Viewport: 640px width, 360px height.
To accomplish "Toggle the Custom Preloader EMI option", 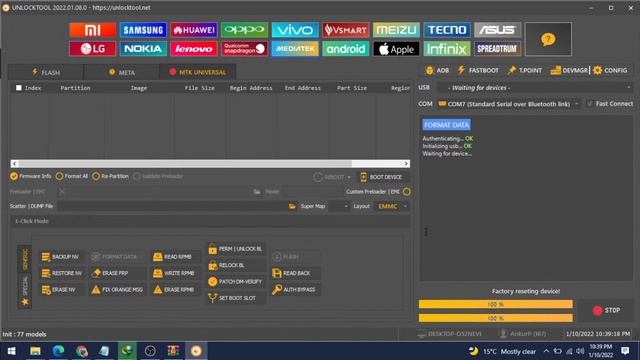I will (407, 191).
